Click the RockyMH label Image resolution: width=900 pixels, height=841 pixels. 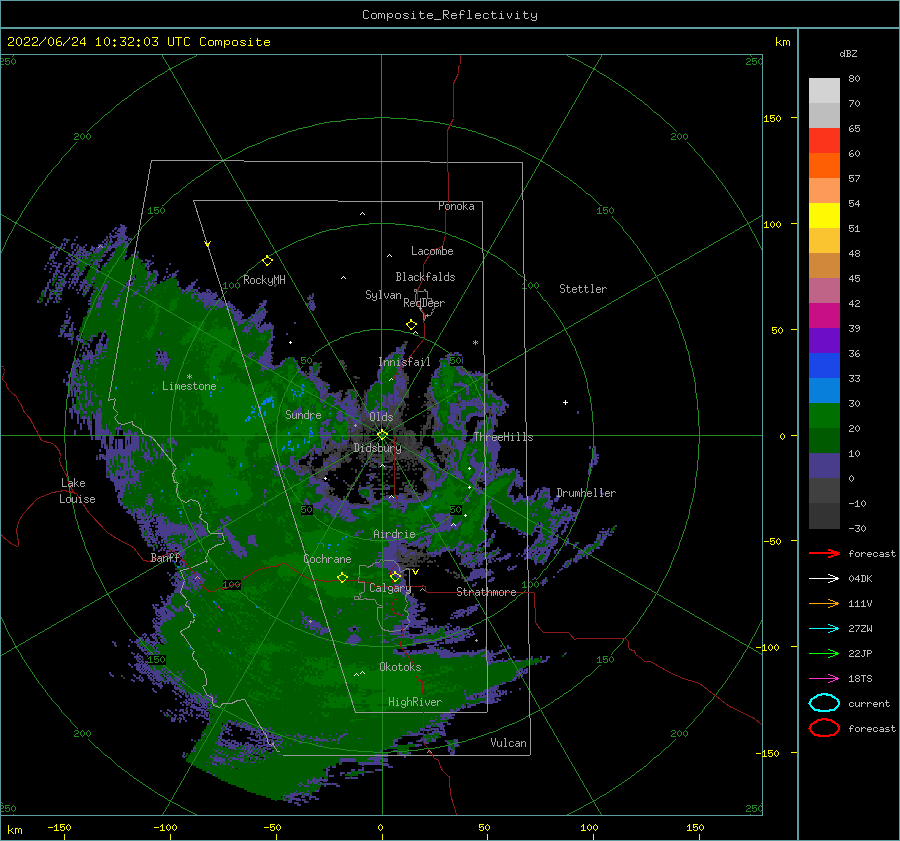(264, 280)
